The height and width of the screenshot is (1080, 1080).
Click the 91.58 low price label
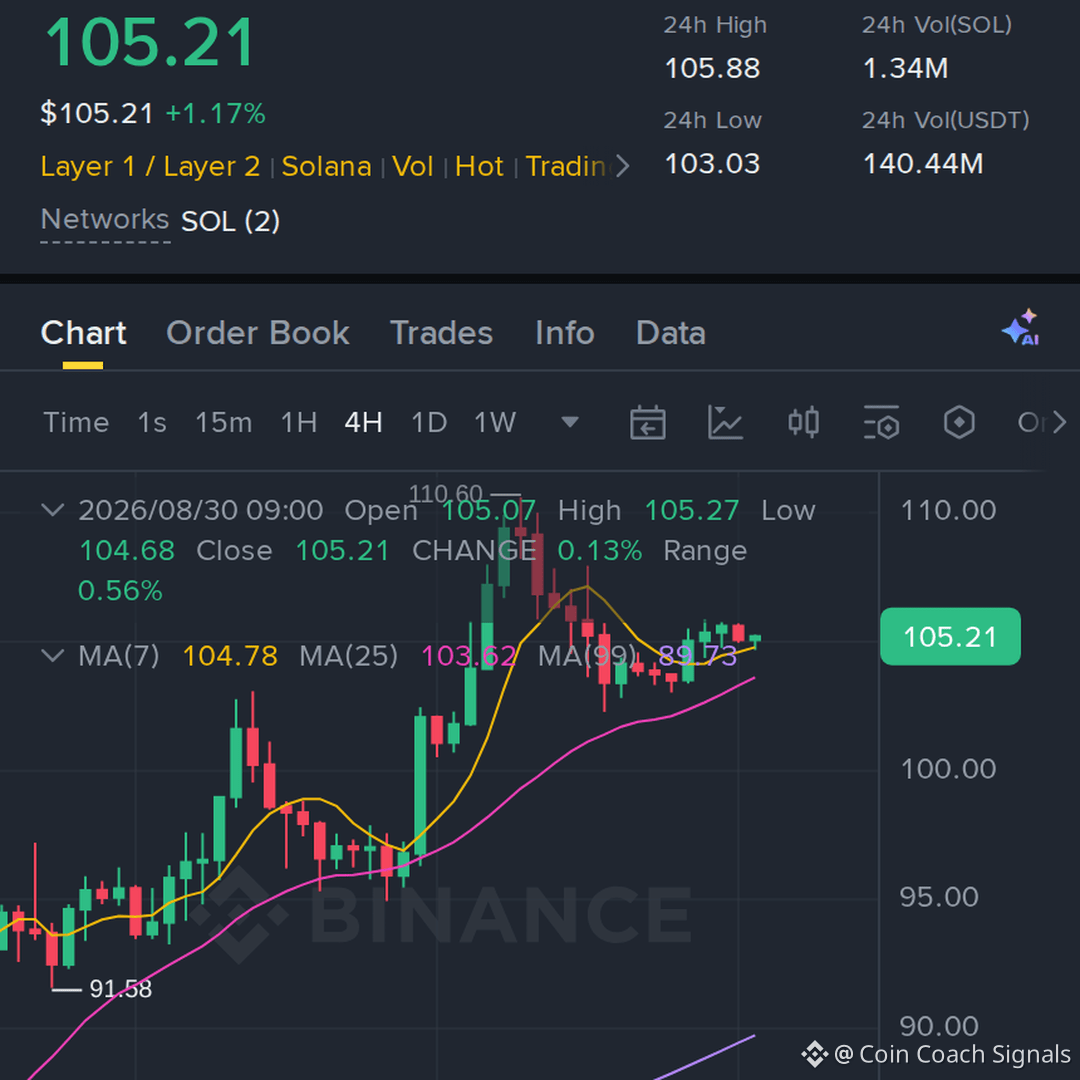(x=121, y=989)
